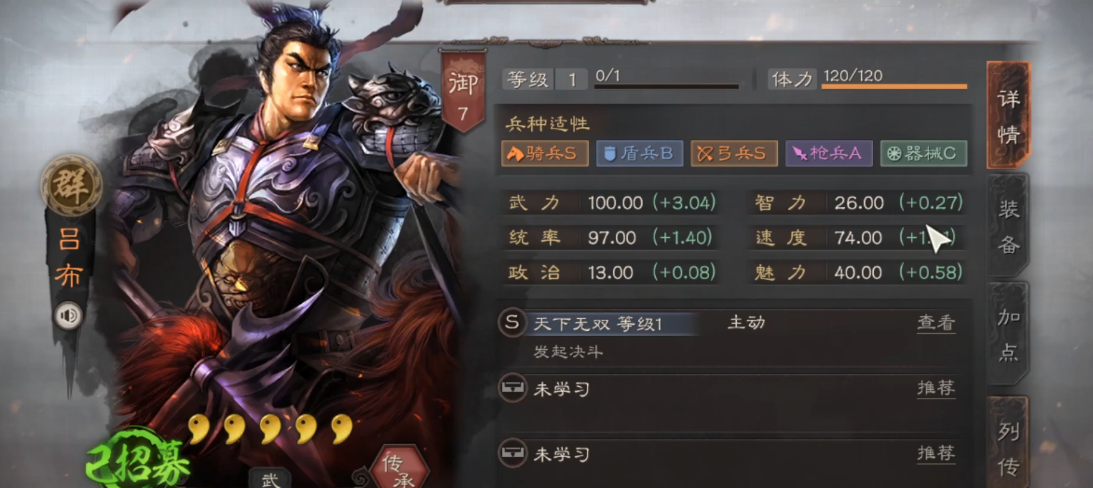View 天下无双 skill details via 查看

935,323
